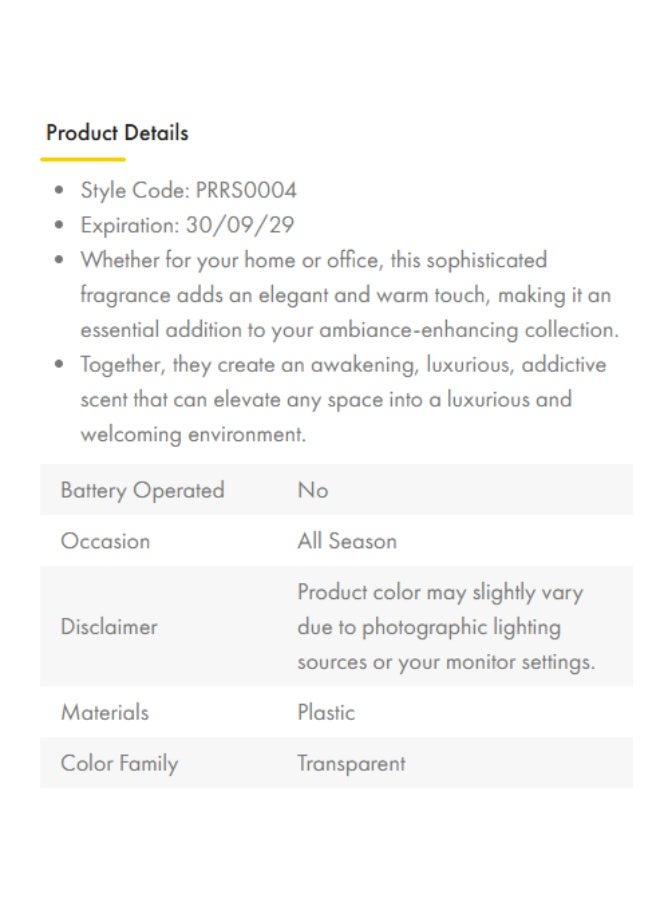The image size is (660, 900).
Task: Click the words "welcoming environment"
Action: point(193,435)
